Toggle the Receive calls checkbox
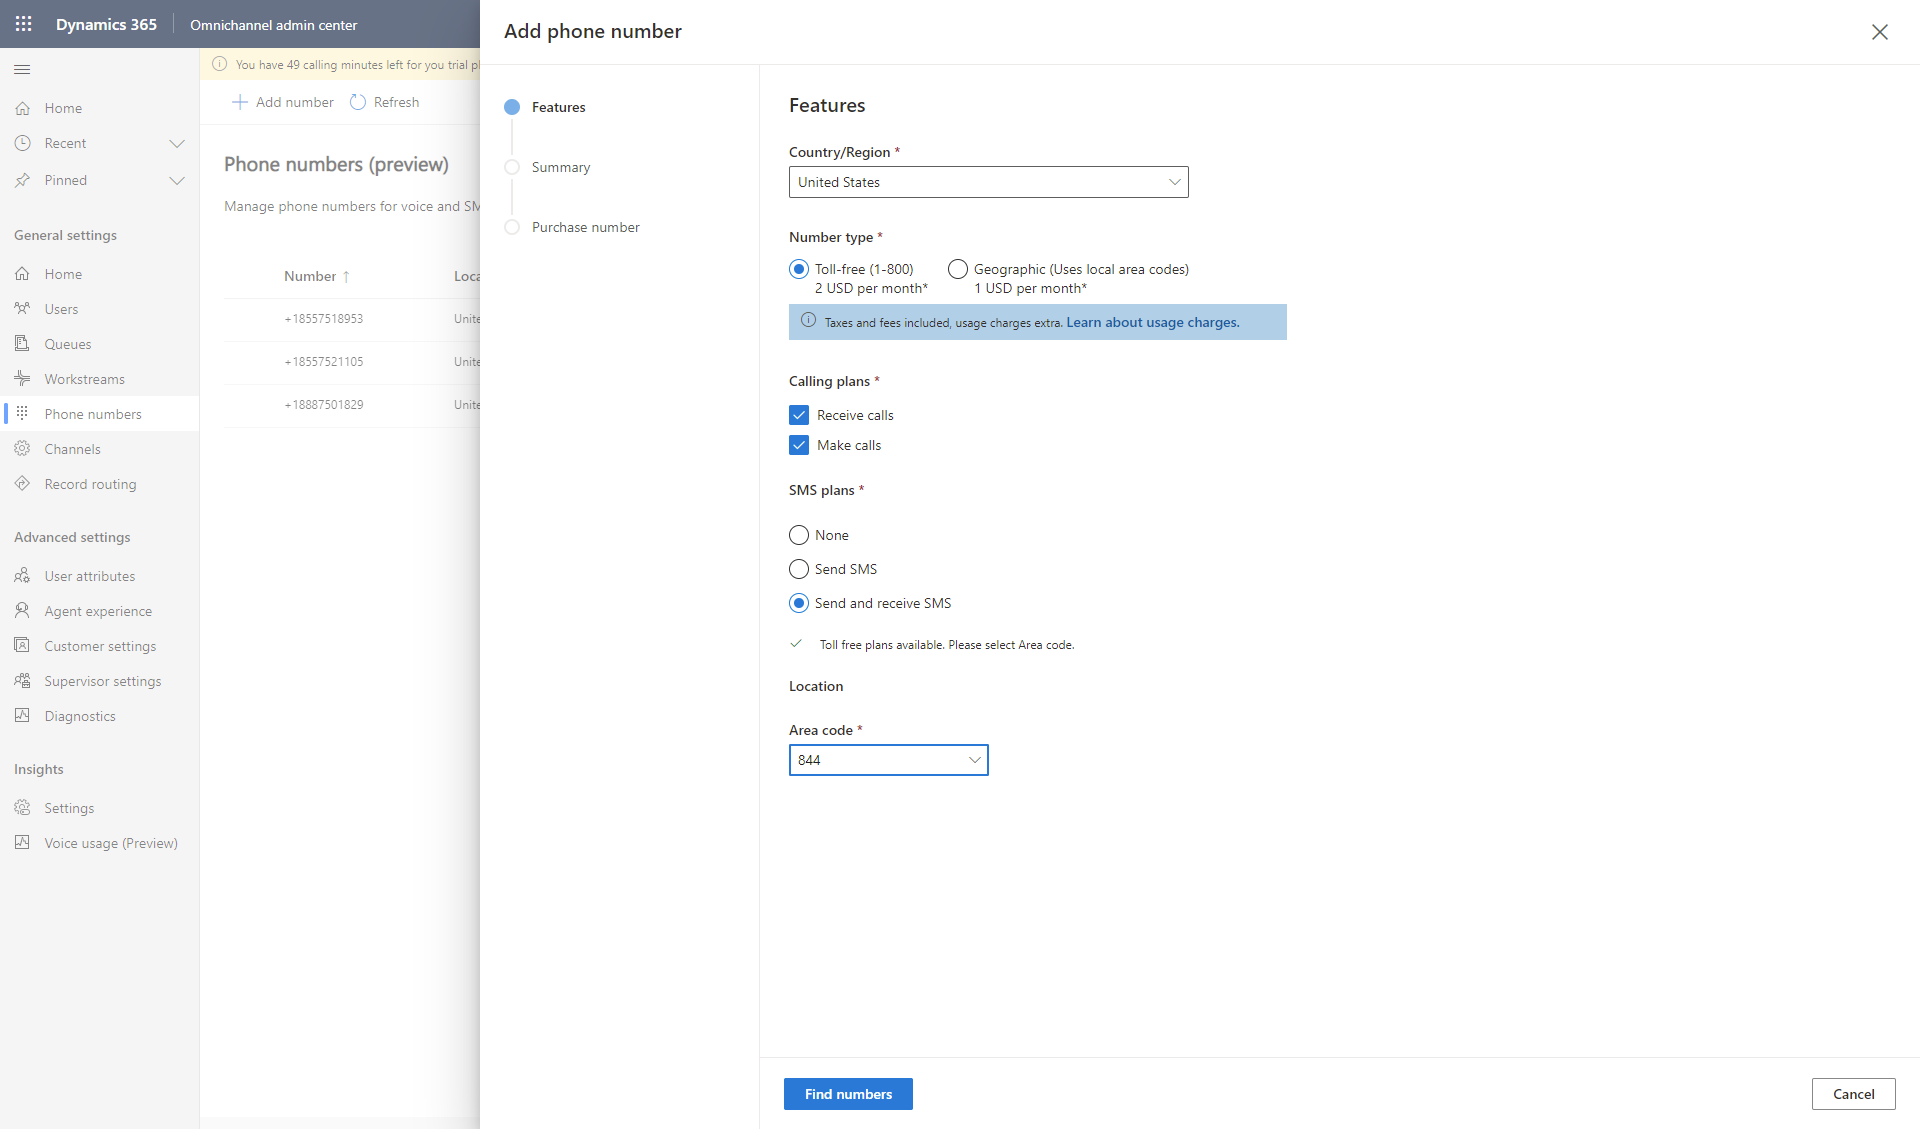This screenshot has width=1920, height=1129. [798, 414]
